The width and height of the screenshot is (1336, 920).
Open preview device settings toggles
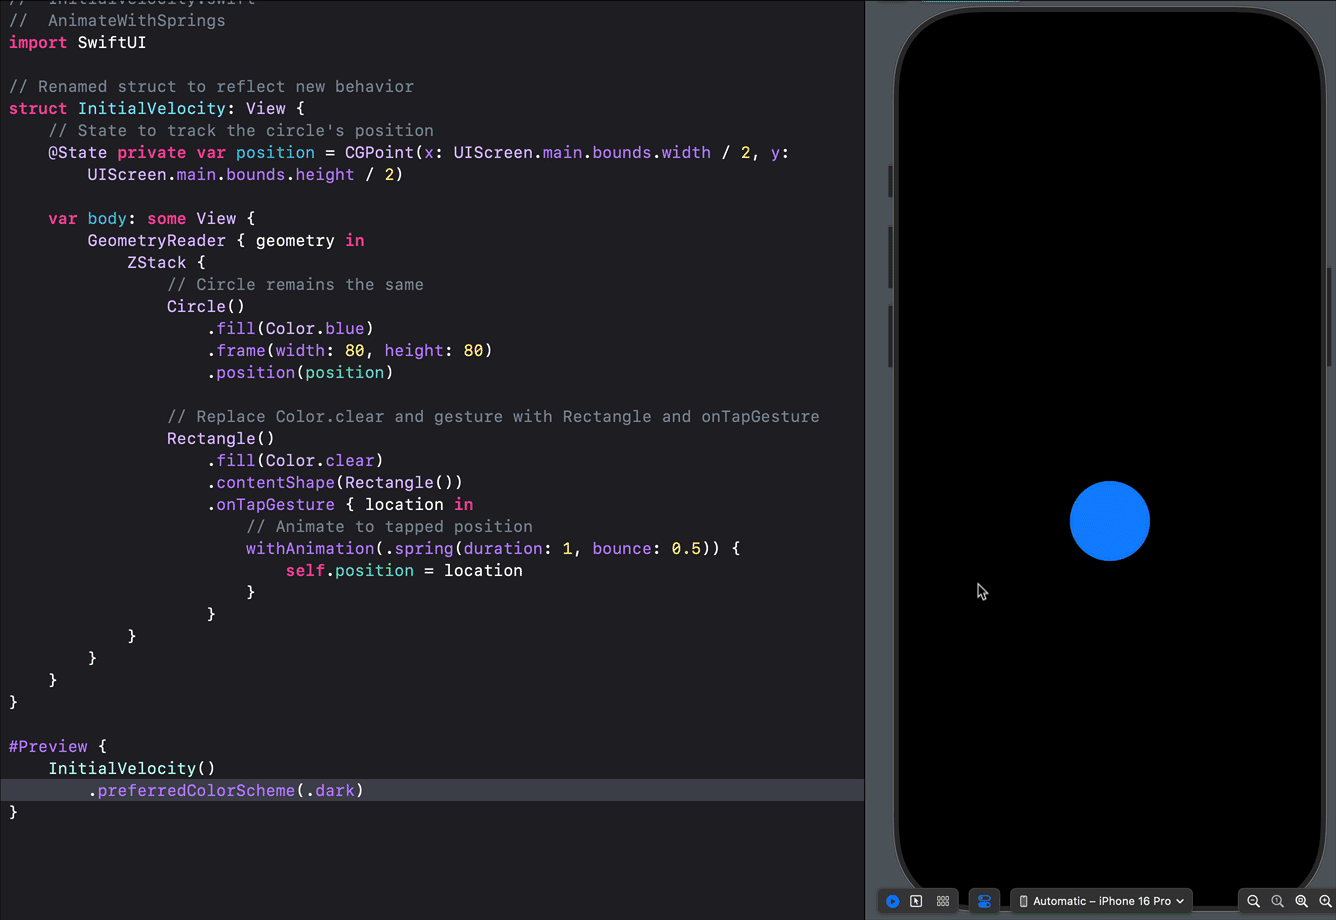point(984,901)
